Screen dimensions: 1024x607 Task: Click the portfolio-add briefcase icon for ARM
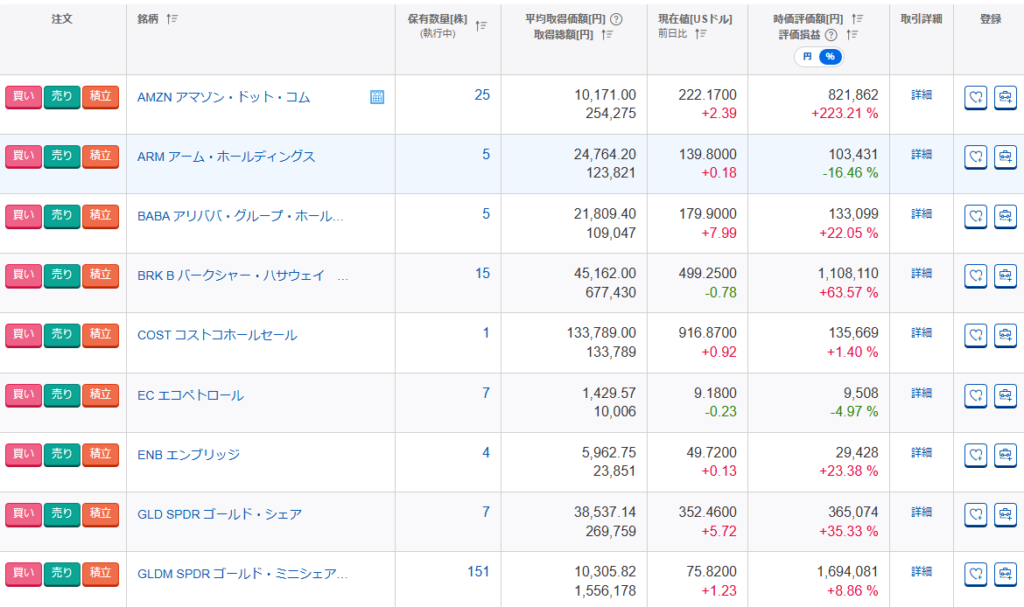1005,157
